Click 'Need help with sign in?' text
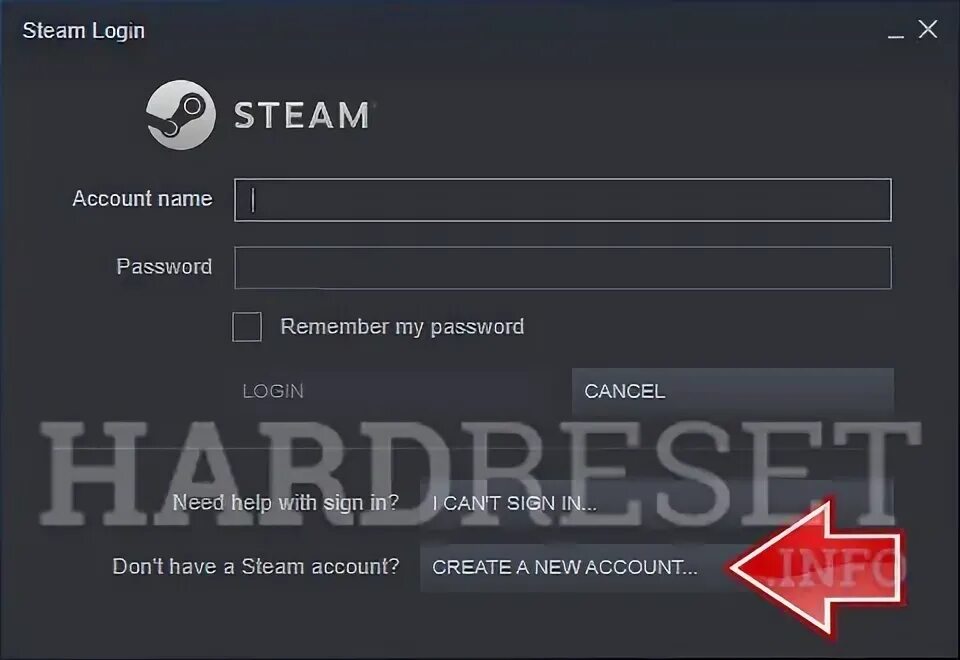Viewport: 960px width, 660px height. point(286,503)
